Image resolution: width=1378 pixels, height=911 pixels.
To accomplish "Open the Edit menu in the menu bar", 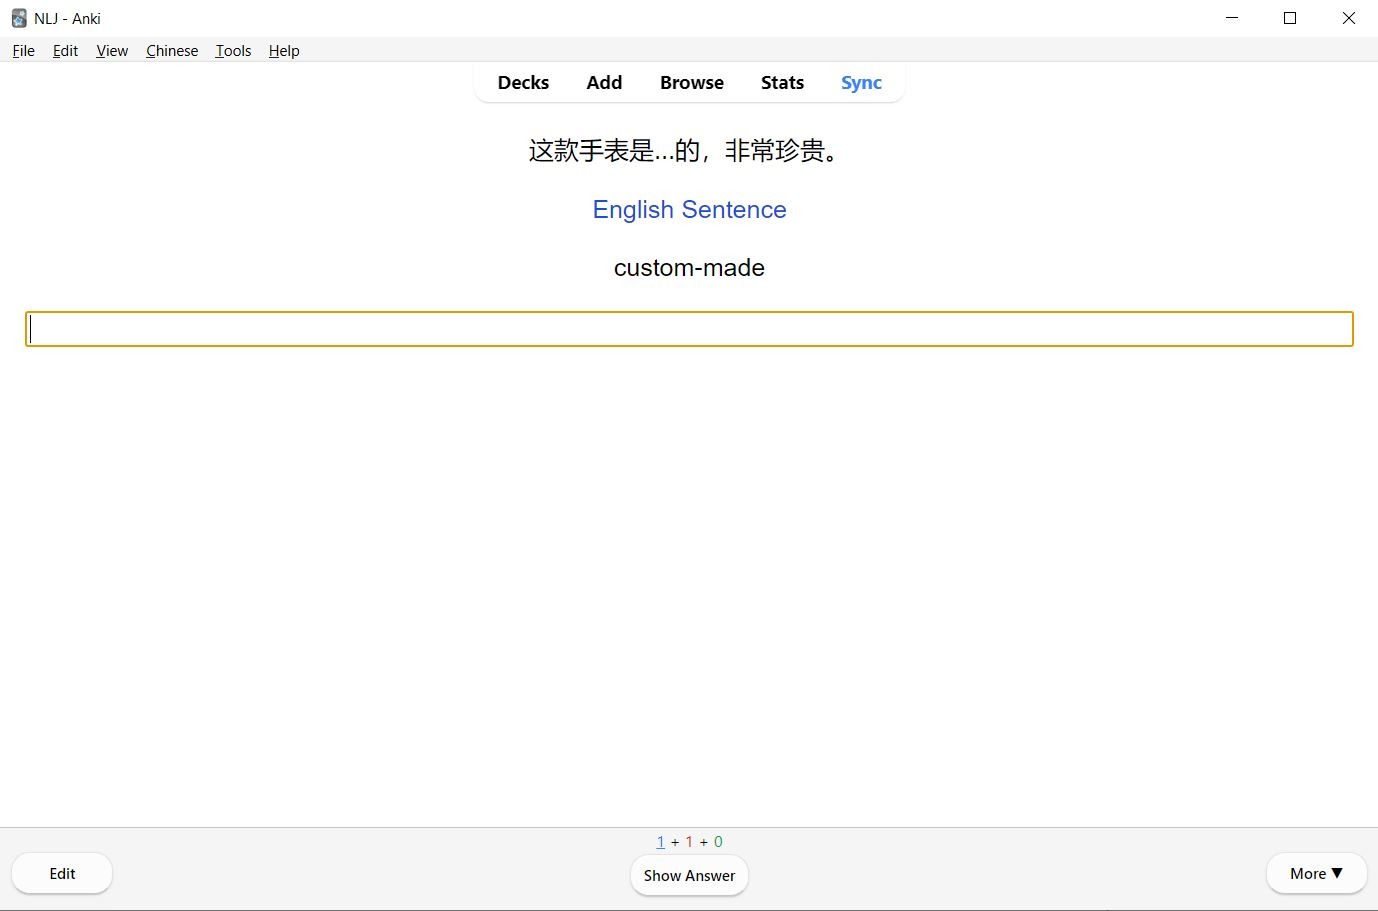I will tap(65, 51).
